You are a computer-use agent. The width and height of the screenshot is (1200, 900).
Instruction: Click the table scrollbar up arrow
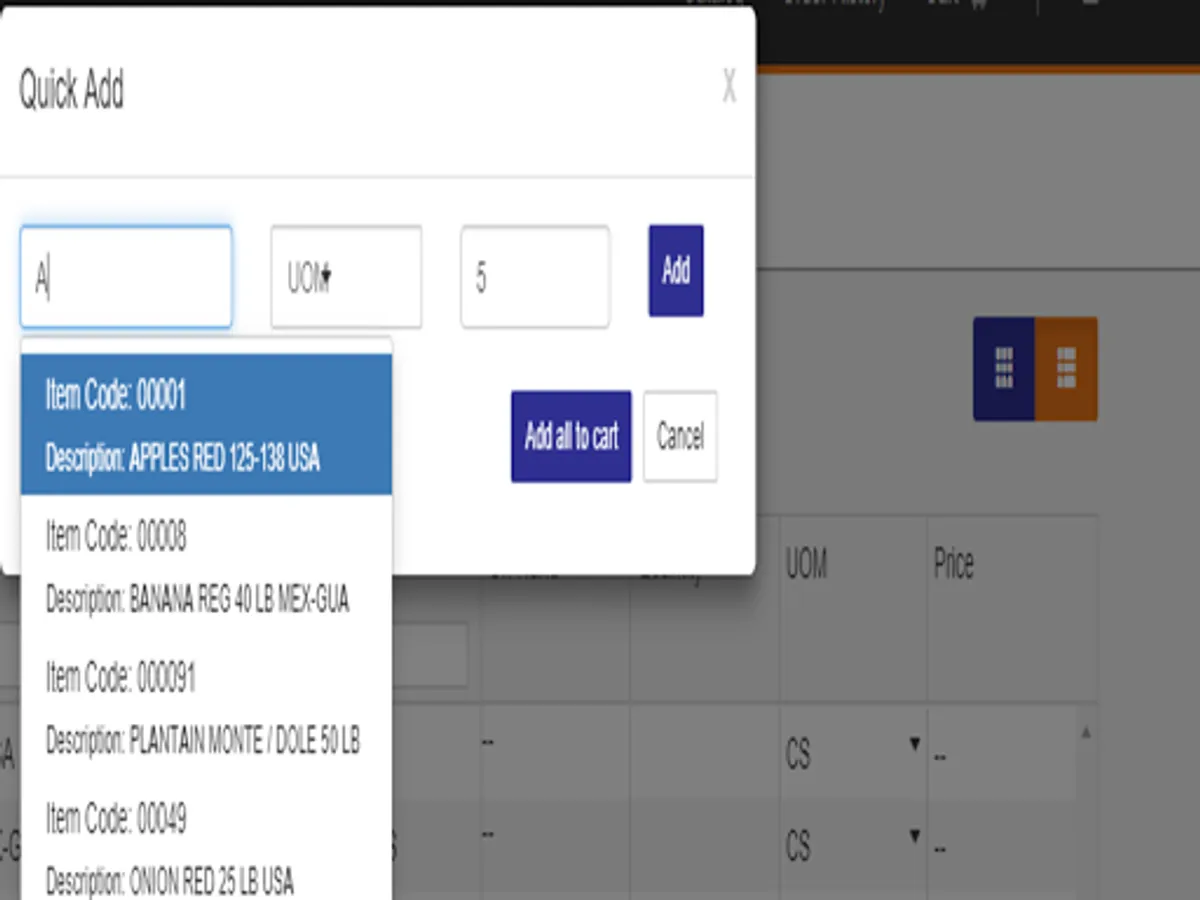click(x=1085, y=733)
